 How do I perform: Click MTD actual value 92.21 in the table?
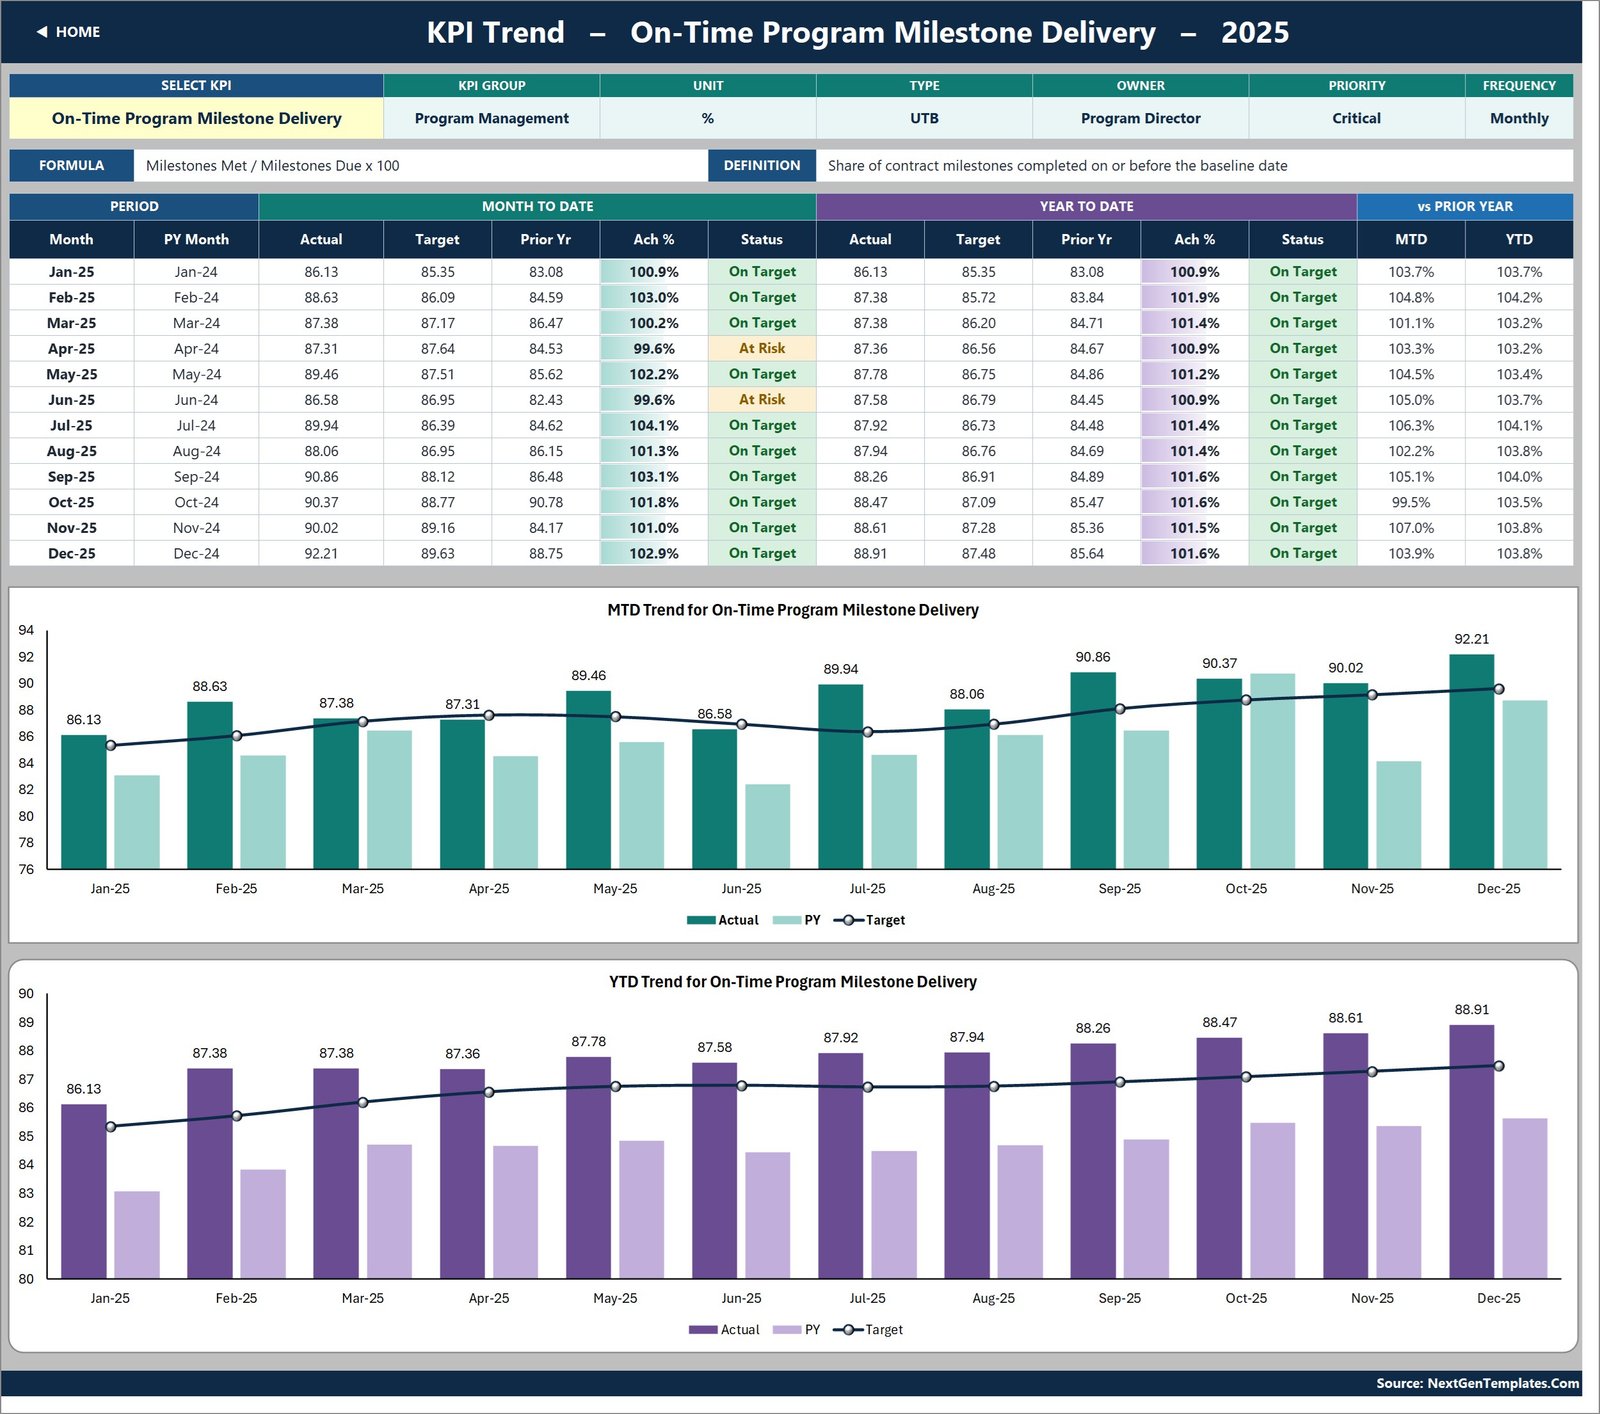coord(321,553)
